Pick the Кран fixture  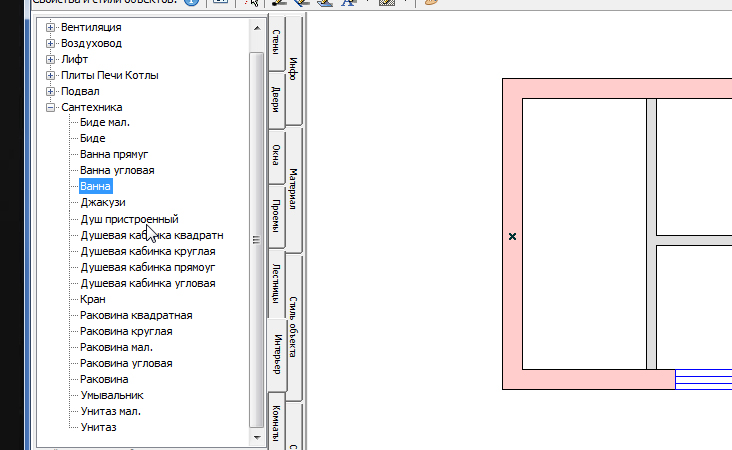tap(93, 299)
